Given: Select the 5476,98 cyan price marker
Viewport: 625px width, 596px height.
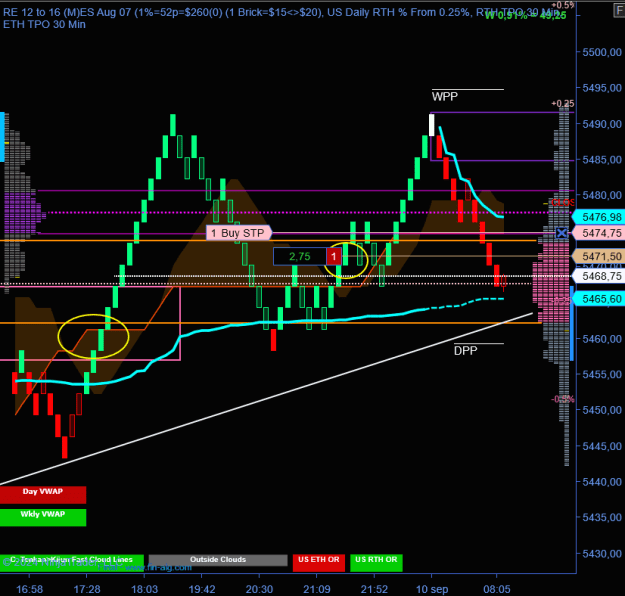Looking at the screenshot, I should pos(599,217).
